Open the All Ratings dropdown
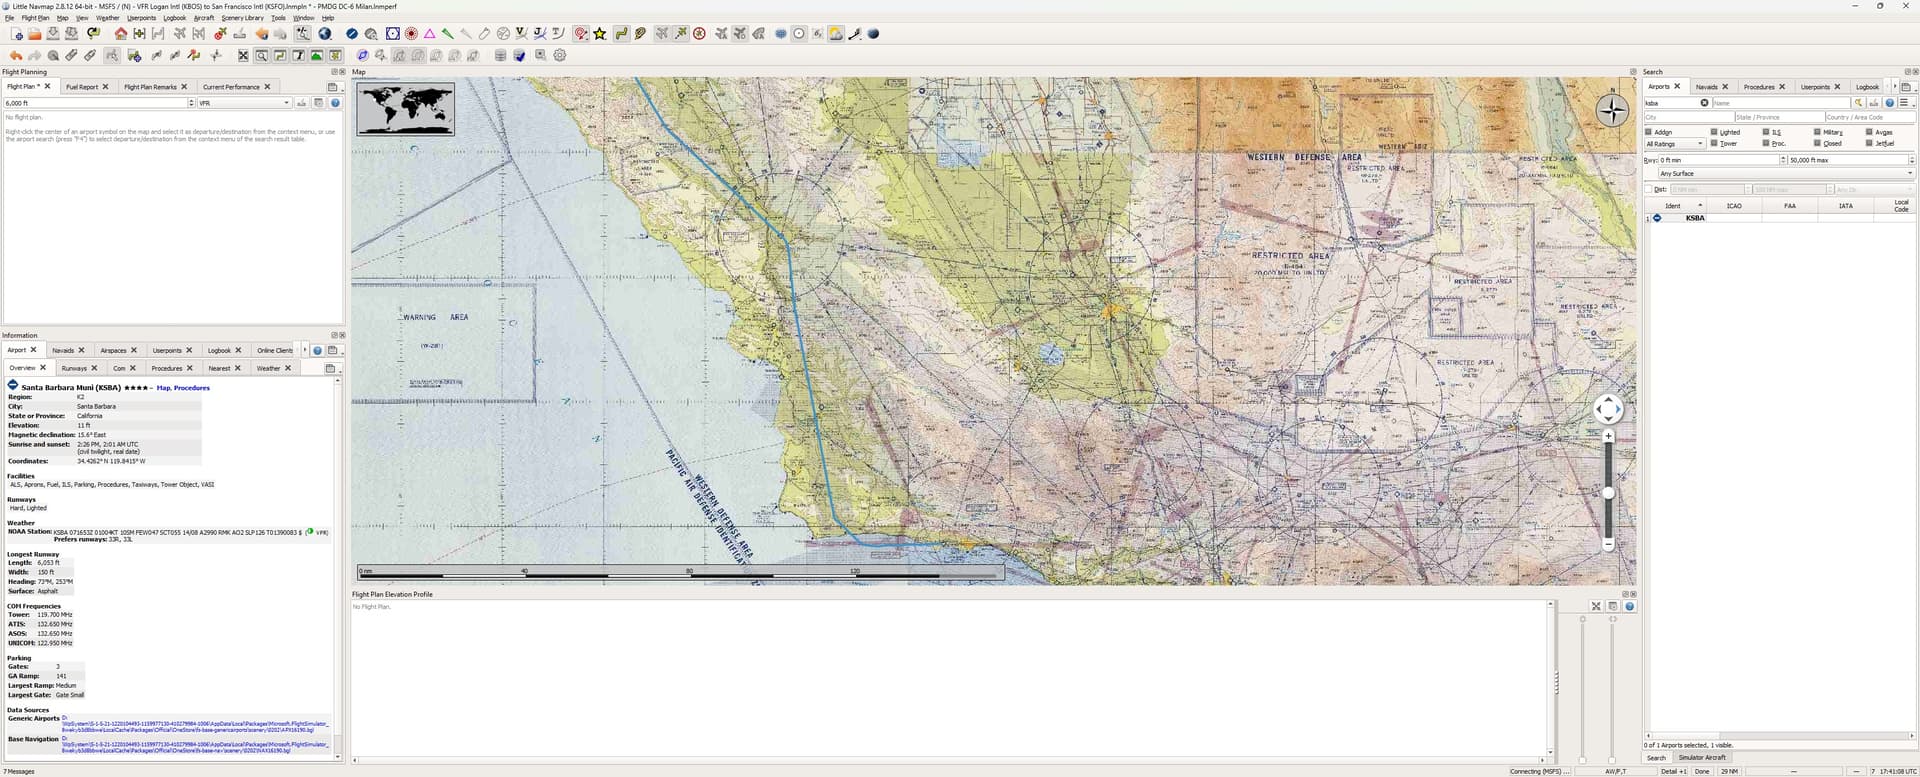The width and height of the screenshot is (1920, 777). click(x=1674, y=144)
